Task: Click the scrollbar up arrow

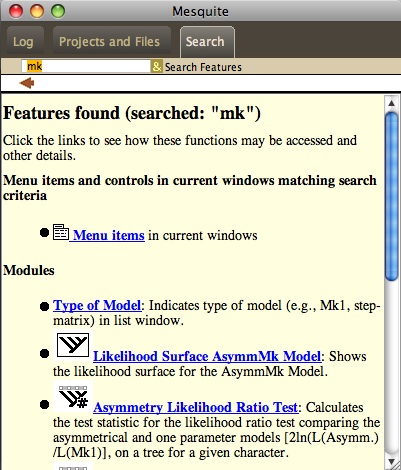Action: [391, 103]
